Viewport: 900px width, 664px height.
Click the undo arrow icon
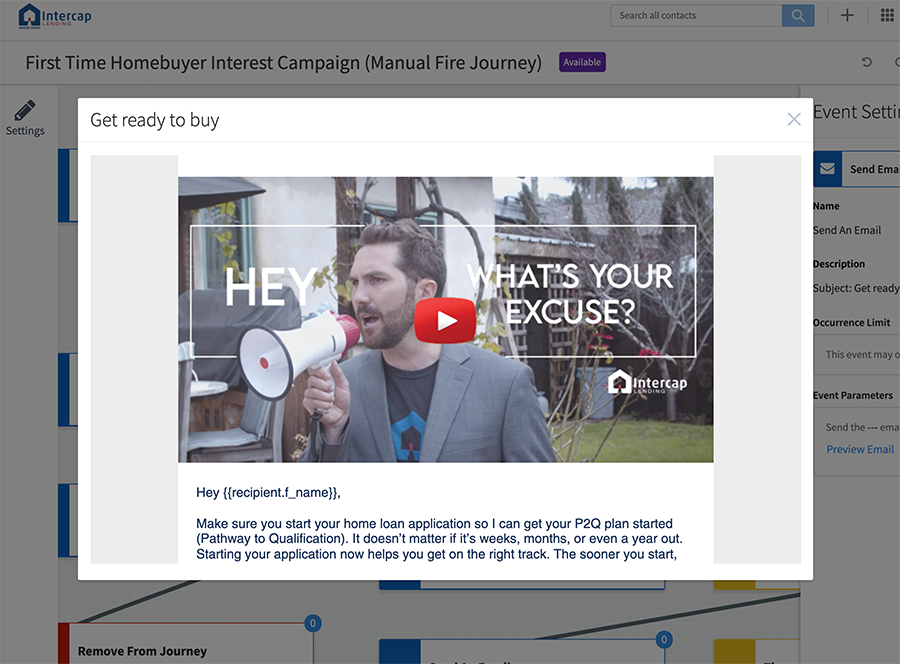click(x=867, y=62)
